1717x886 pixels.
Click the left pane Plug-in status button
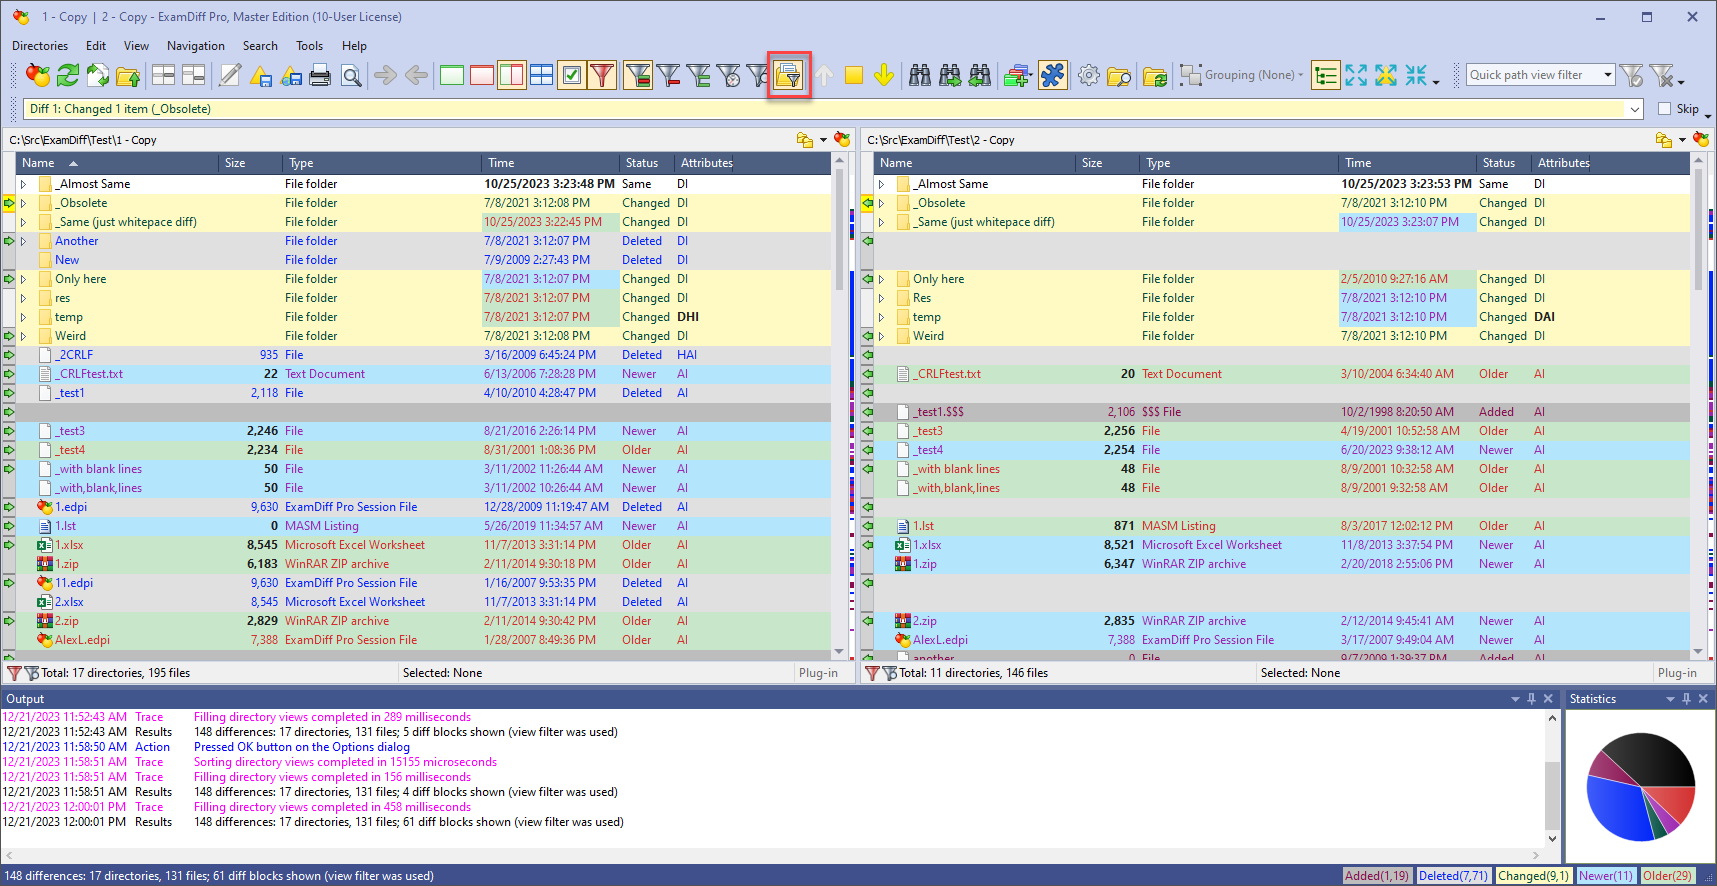(818, 673)
